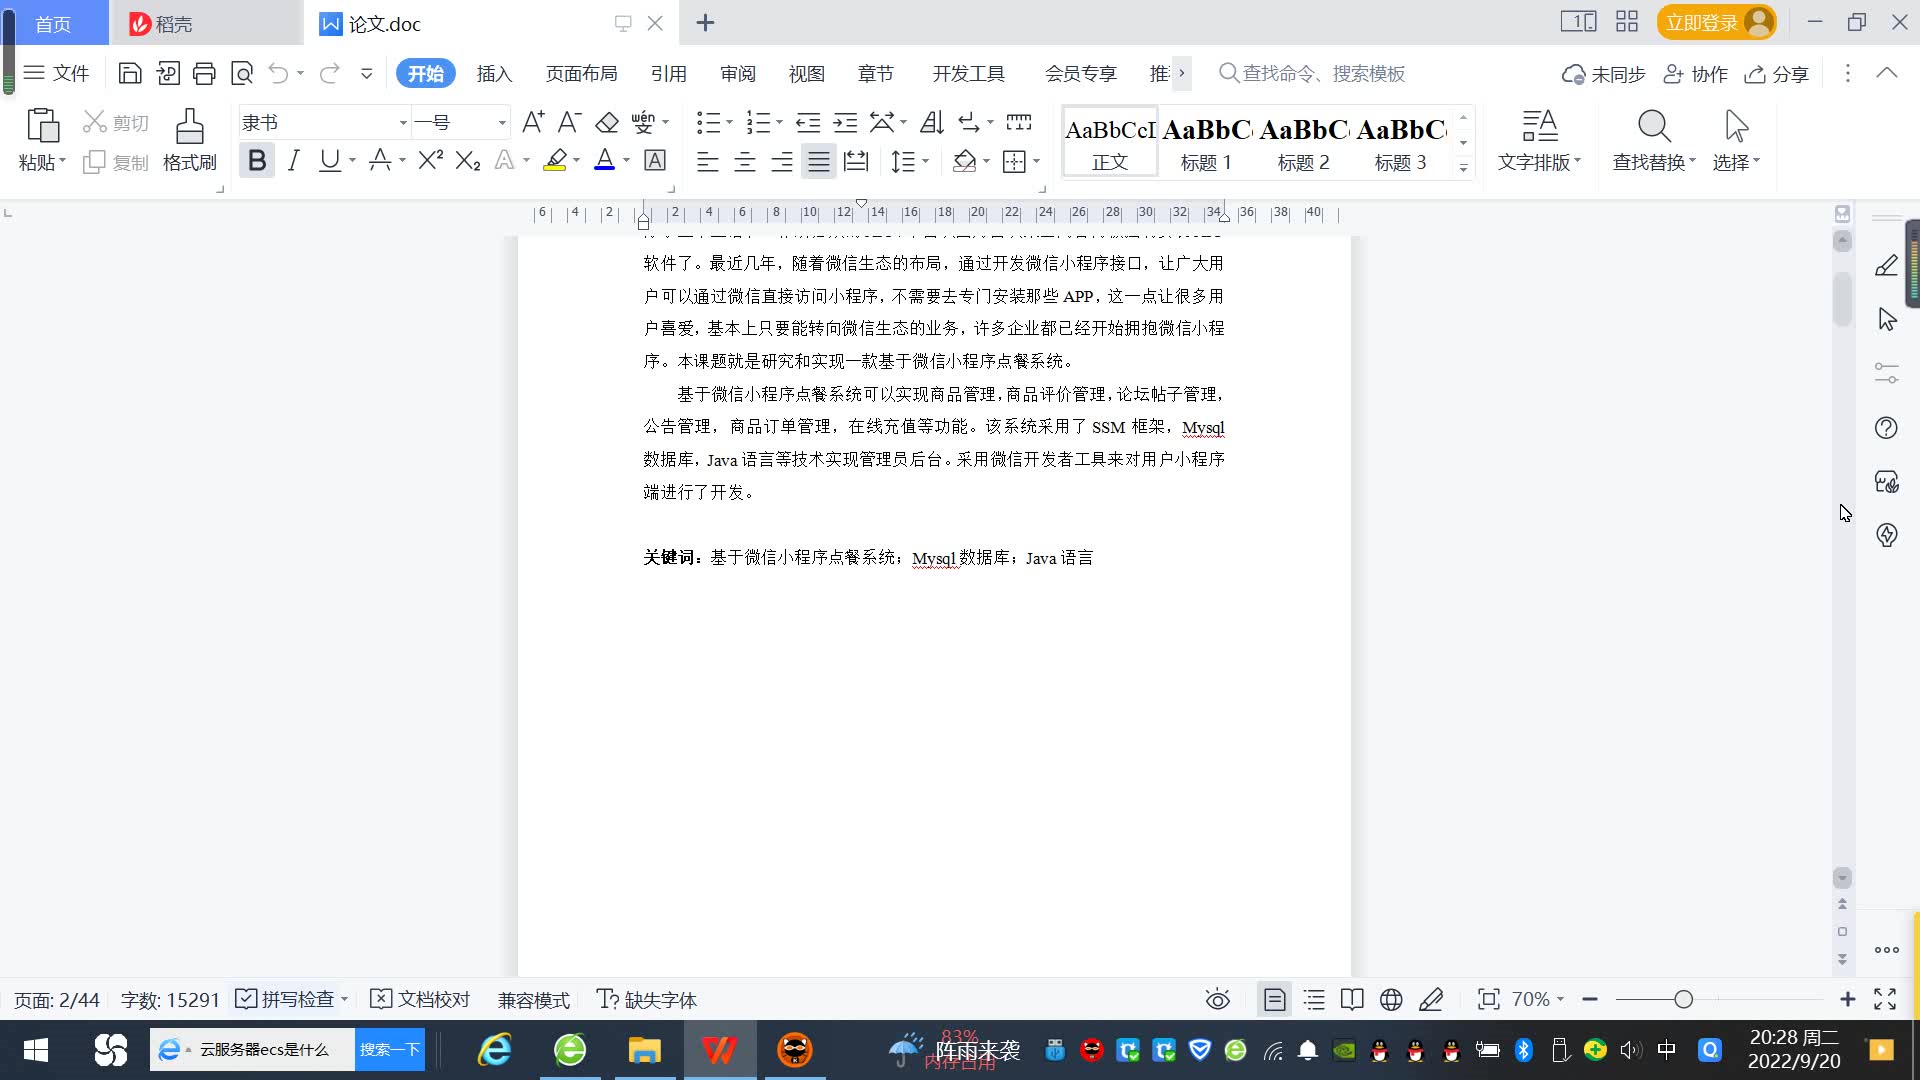Open the Page Layout (页面布局) tab
The height and width of the screenshot is (1080, 1920).
pyautogui.click(x=581, y=74)
